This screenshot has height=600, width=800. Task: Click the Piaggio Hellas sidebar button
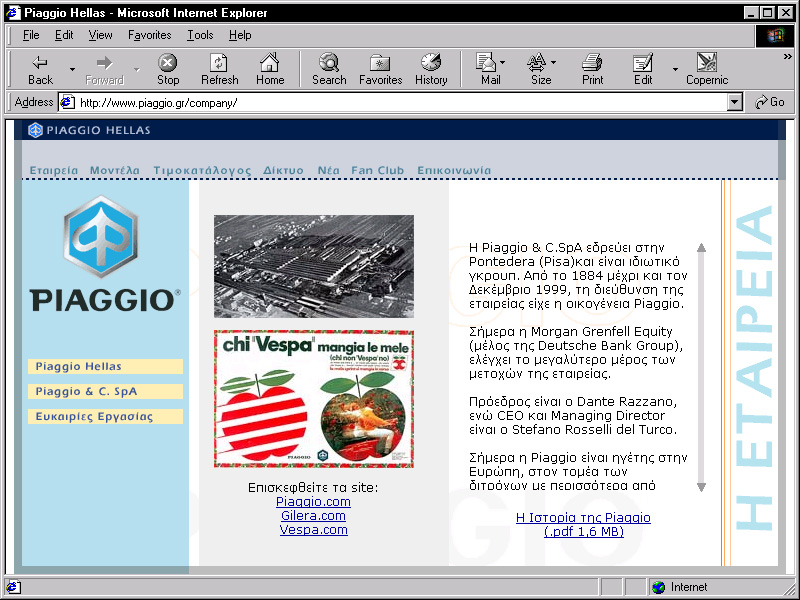pos(106,366)
